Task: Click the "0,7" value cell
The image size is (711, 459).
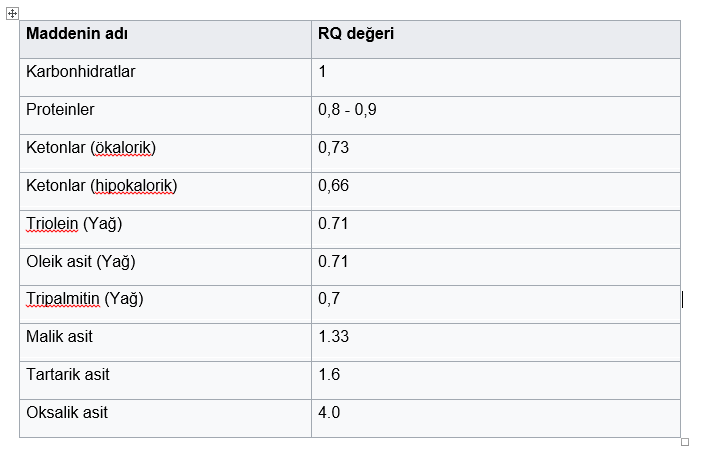Action: point(328,299)
